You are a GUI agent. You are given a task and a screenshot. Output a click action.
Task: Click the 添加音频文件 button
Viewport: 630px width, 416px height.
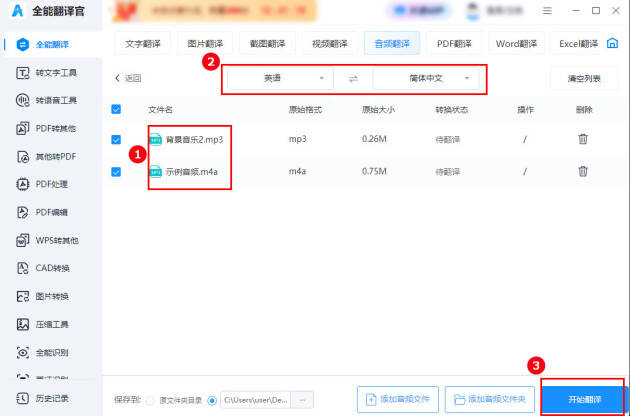click(x=398, y=399)
